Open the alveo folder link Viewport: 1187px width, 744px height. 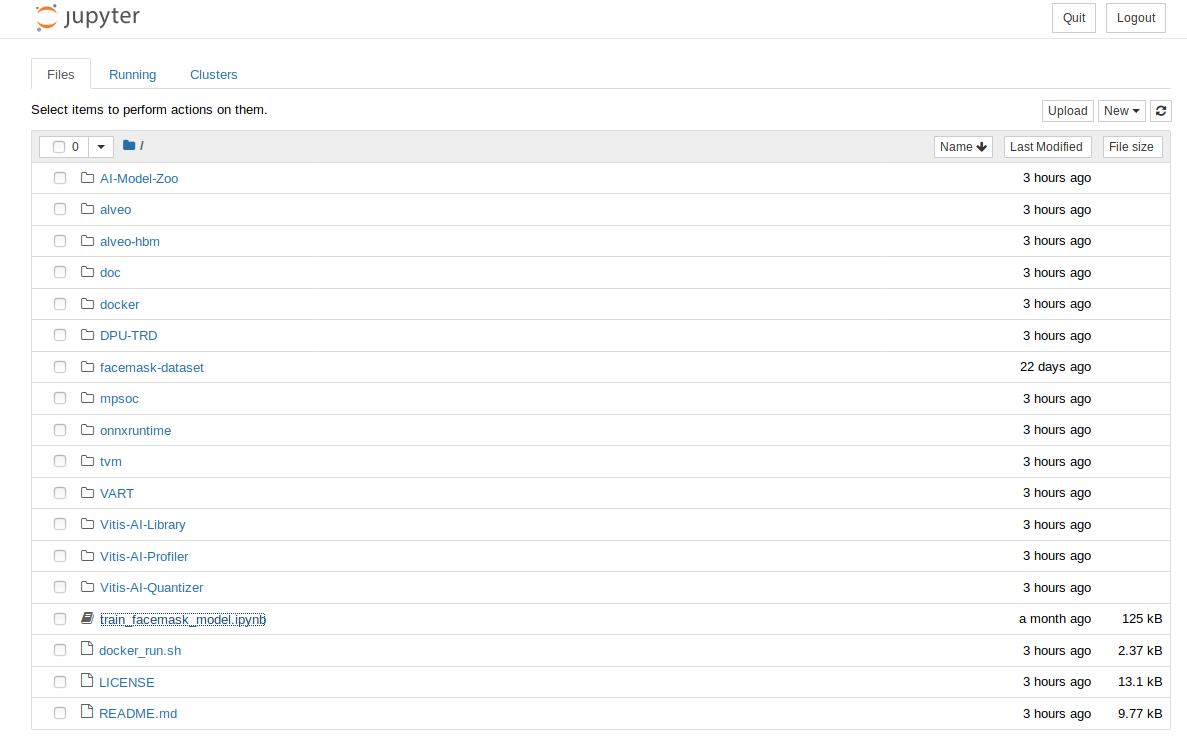(115, 210)
